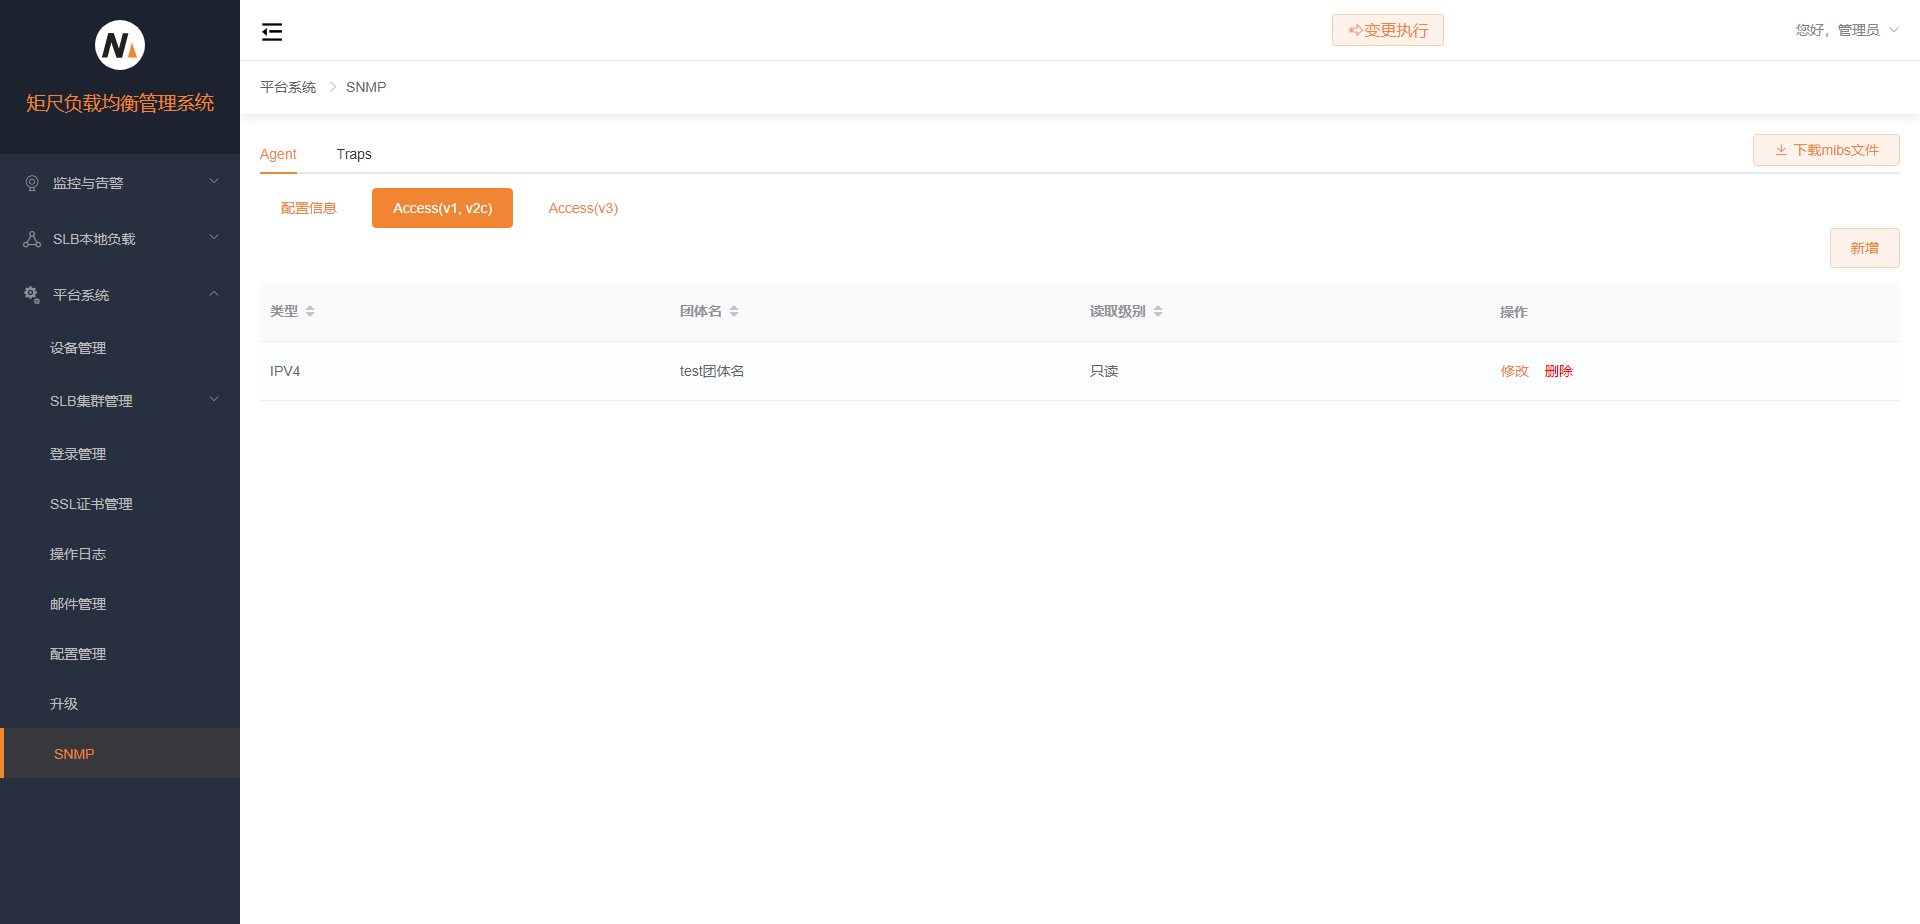The image size is (1920, 924).
Task: Navigate using the 平台系统 breadcrumb link
Action: [x=288, y=87]
